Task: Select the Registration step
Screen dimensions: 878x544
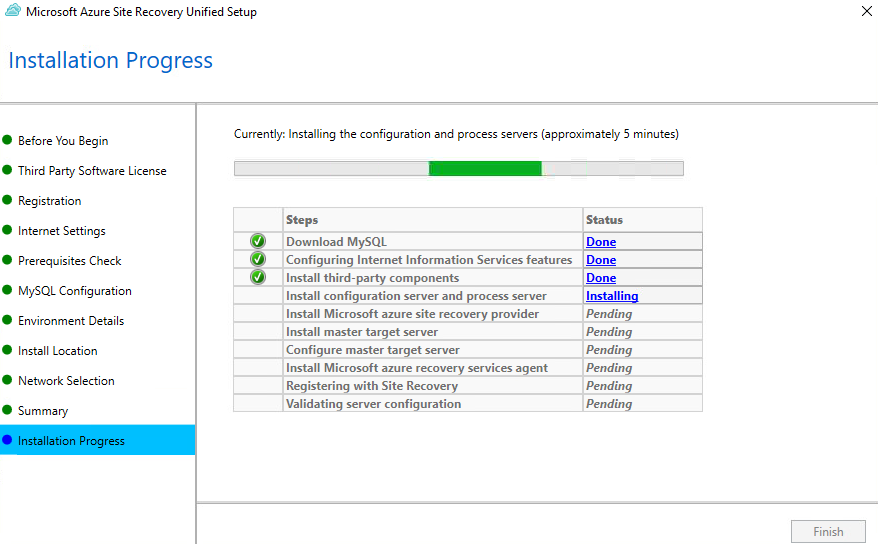Action: tap(49, 201)
